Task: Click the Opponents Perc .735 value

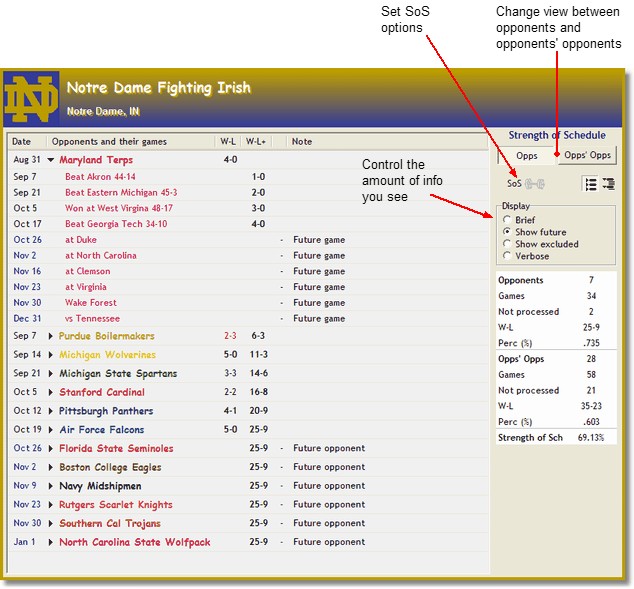Action: click(x=591, y=343)
